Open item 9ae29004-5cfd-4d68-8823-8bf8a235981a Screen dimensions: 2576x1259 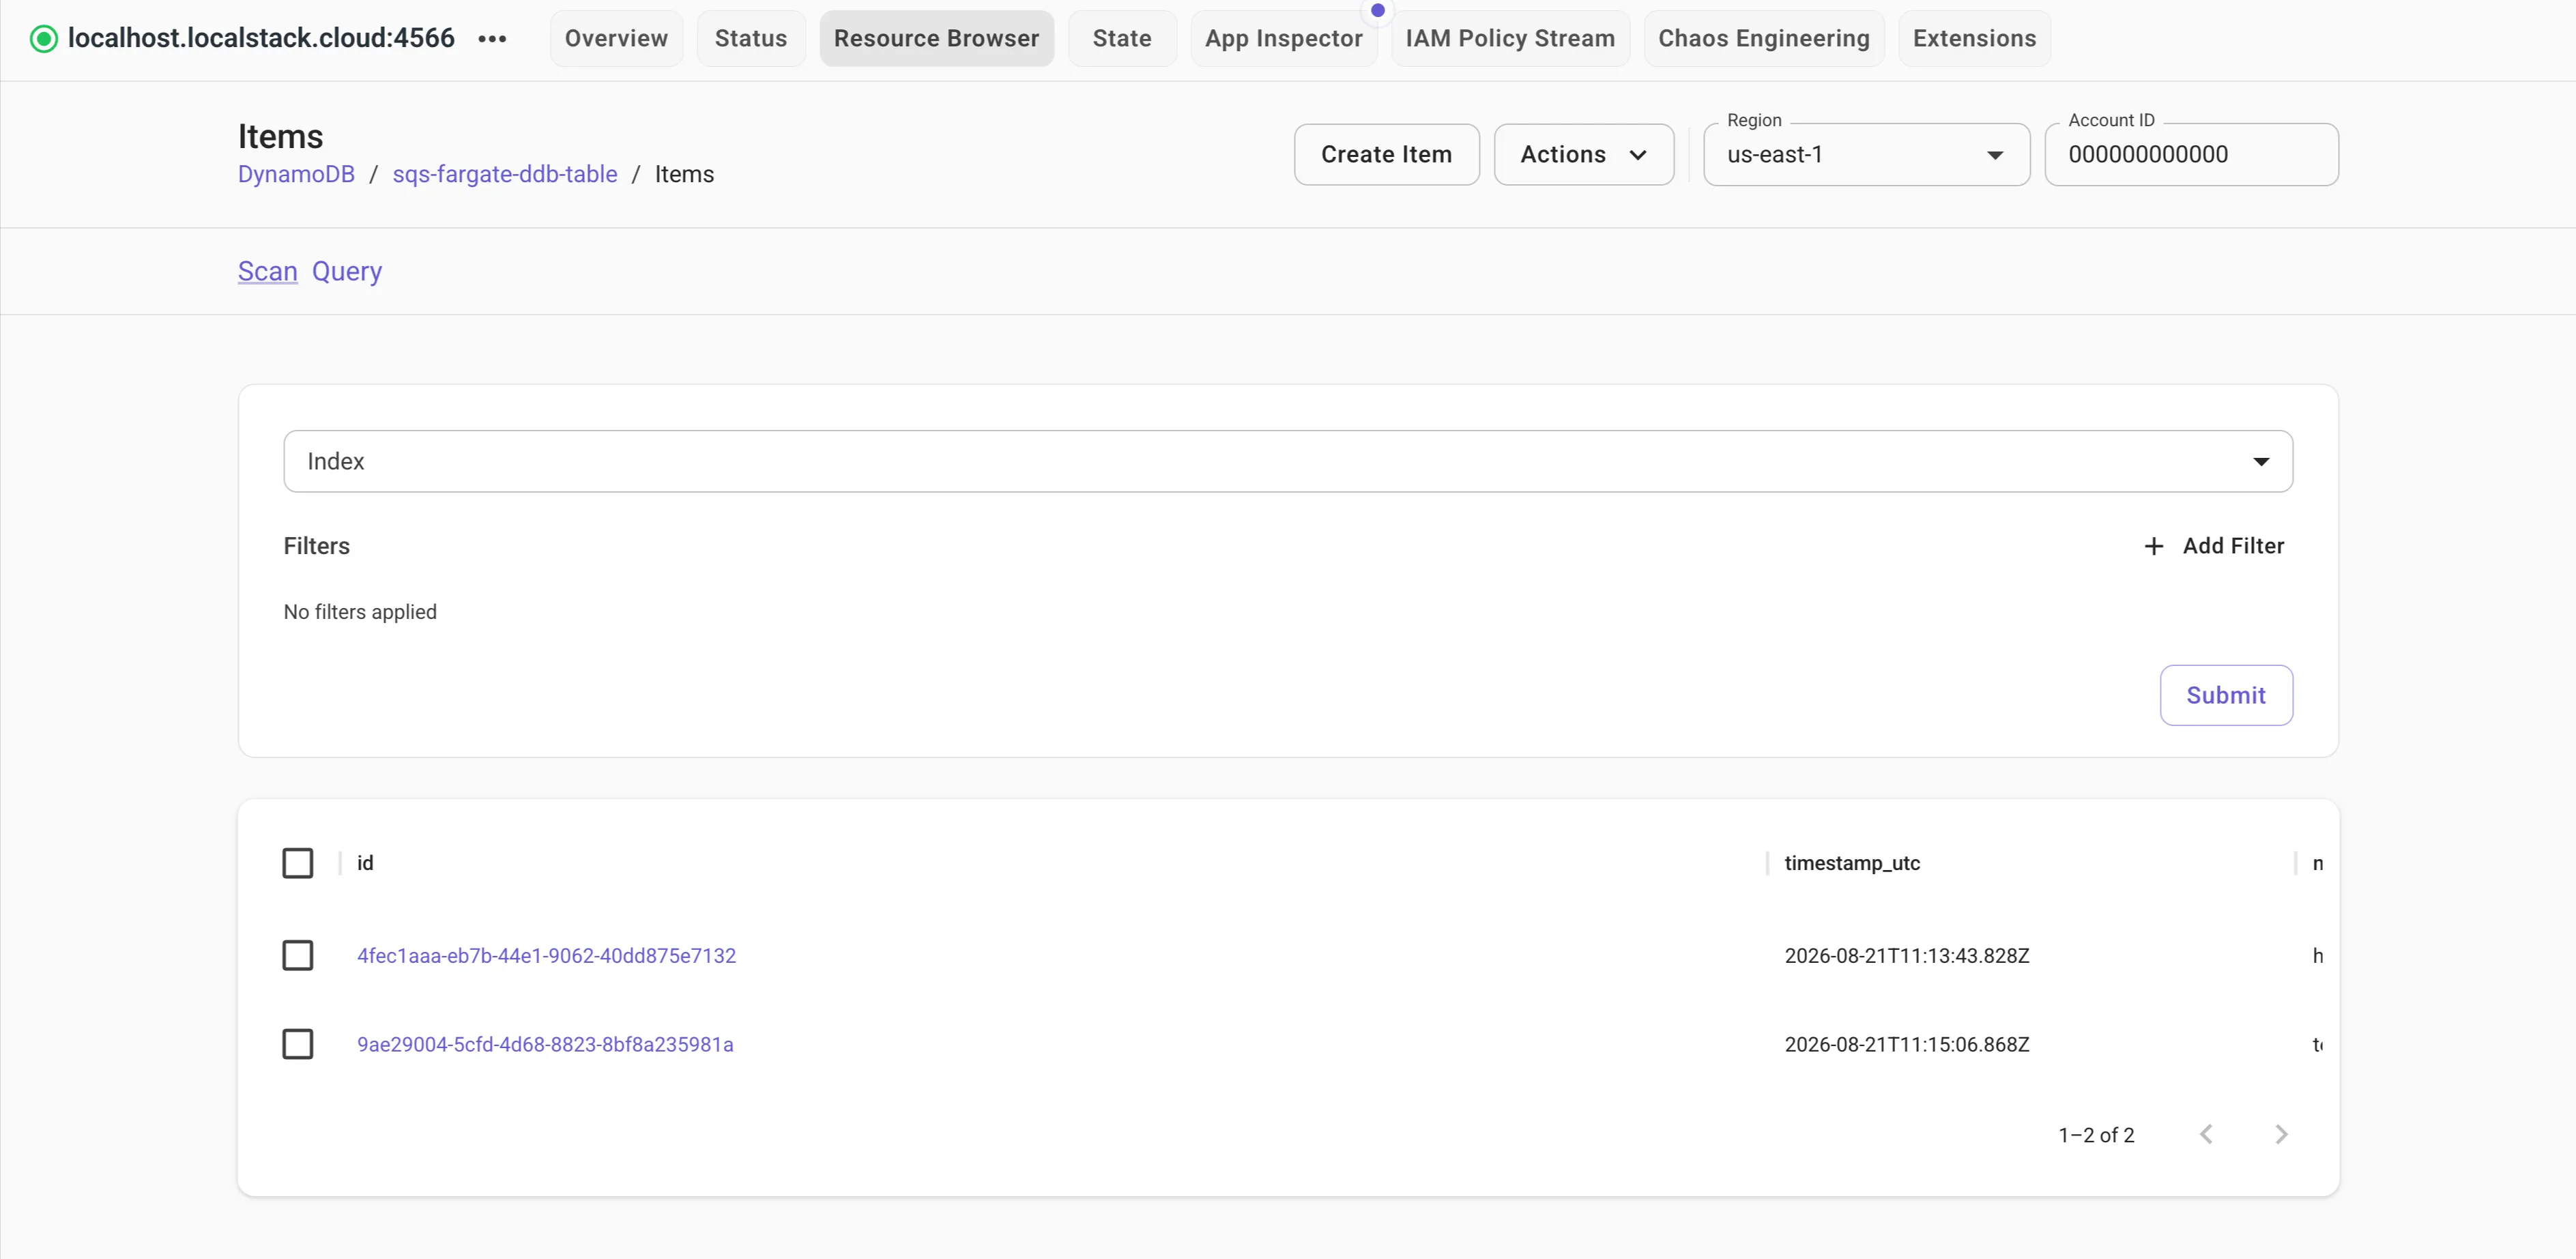[545, 1045]
